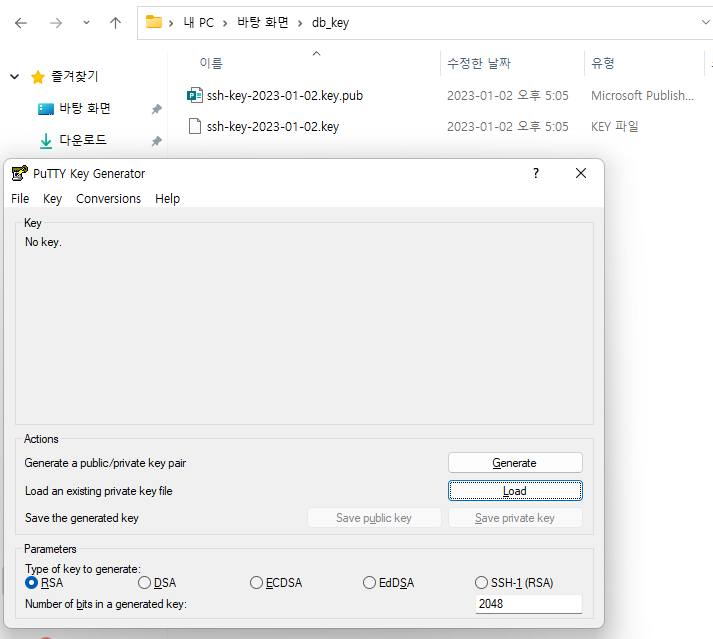Screen dimensions: 713x639
Task: Click date cell of key.pub file
Action: (507, 96)
